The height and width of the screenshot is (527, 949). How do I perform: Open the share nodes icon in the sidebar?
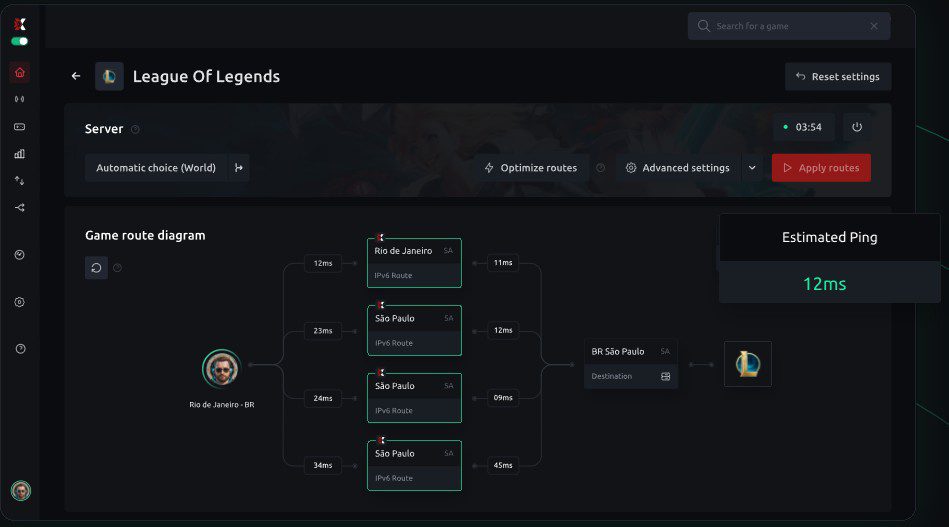[20, 208]
